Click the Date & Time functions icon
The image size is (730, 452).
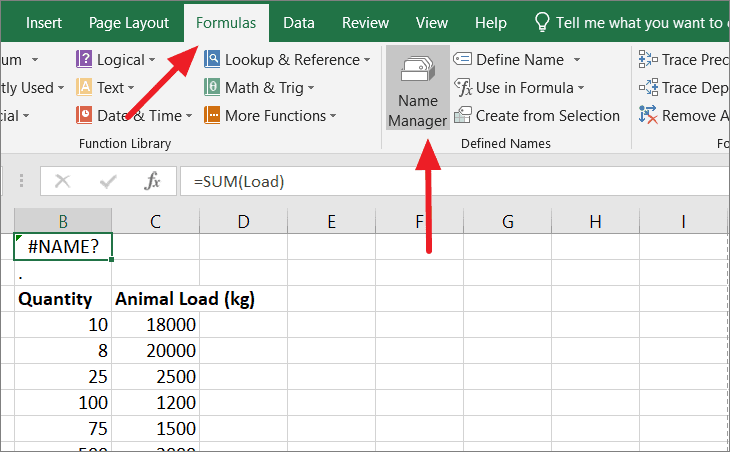(x=84, y=115)
